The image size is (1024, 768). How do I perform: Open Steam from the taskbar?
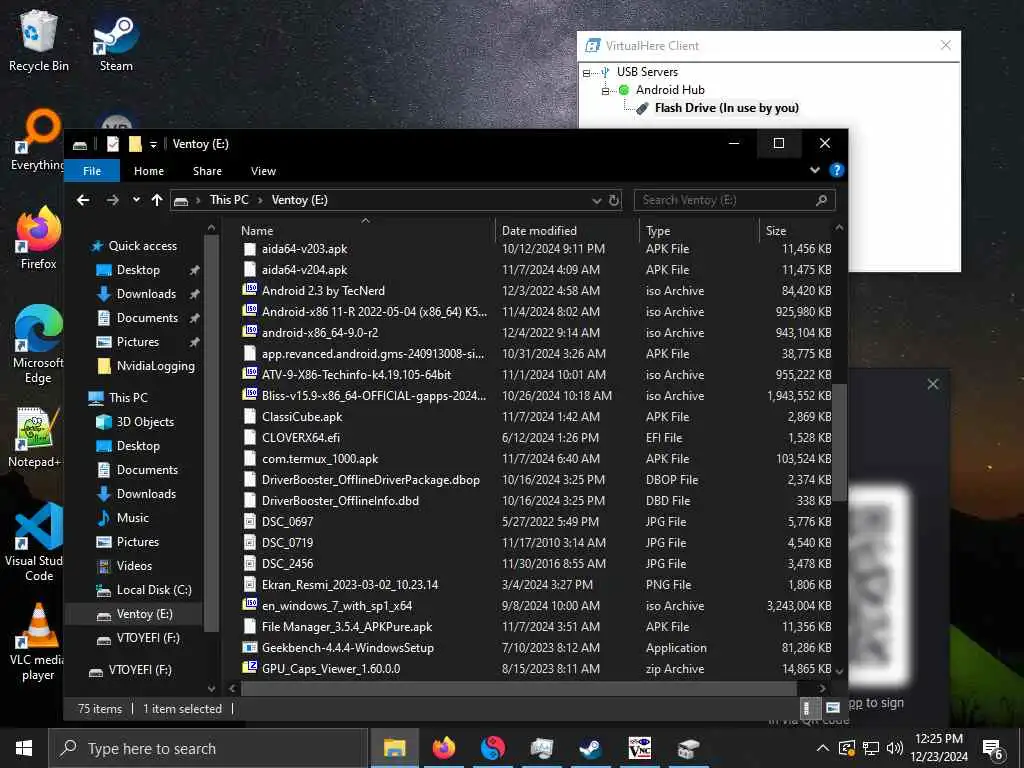(590, 748)
